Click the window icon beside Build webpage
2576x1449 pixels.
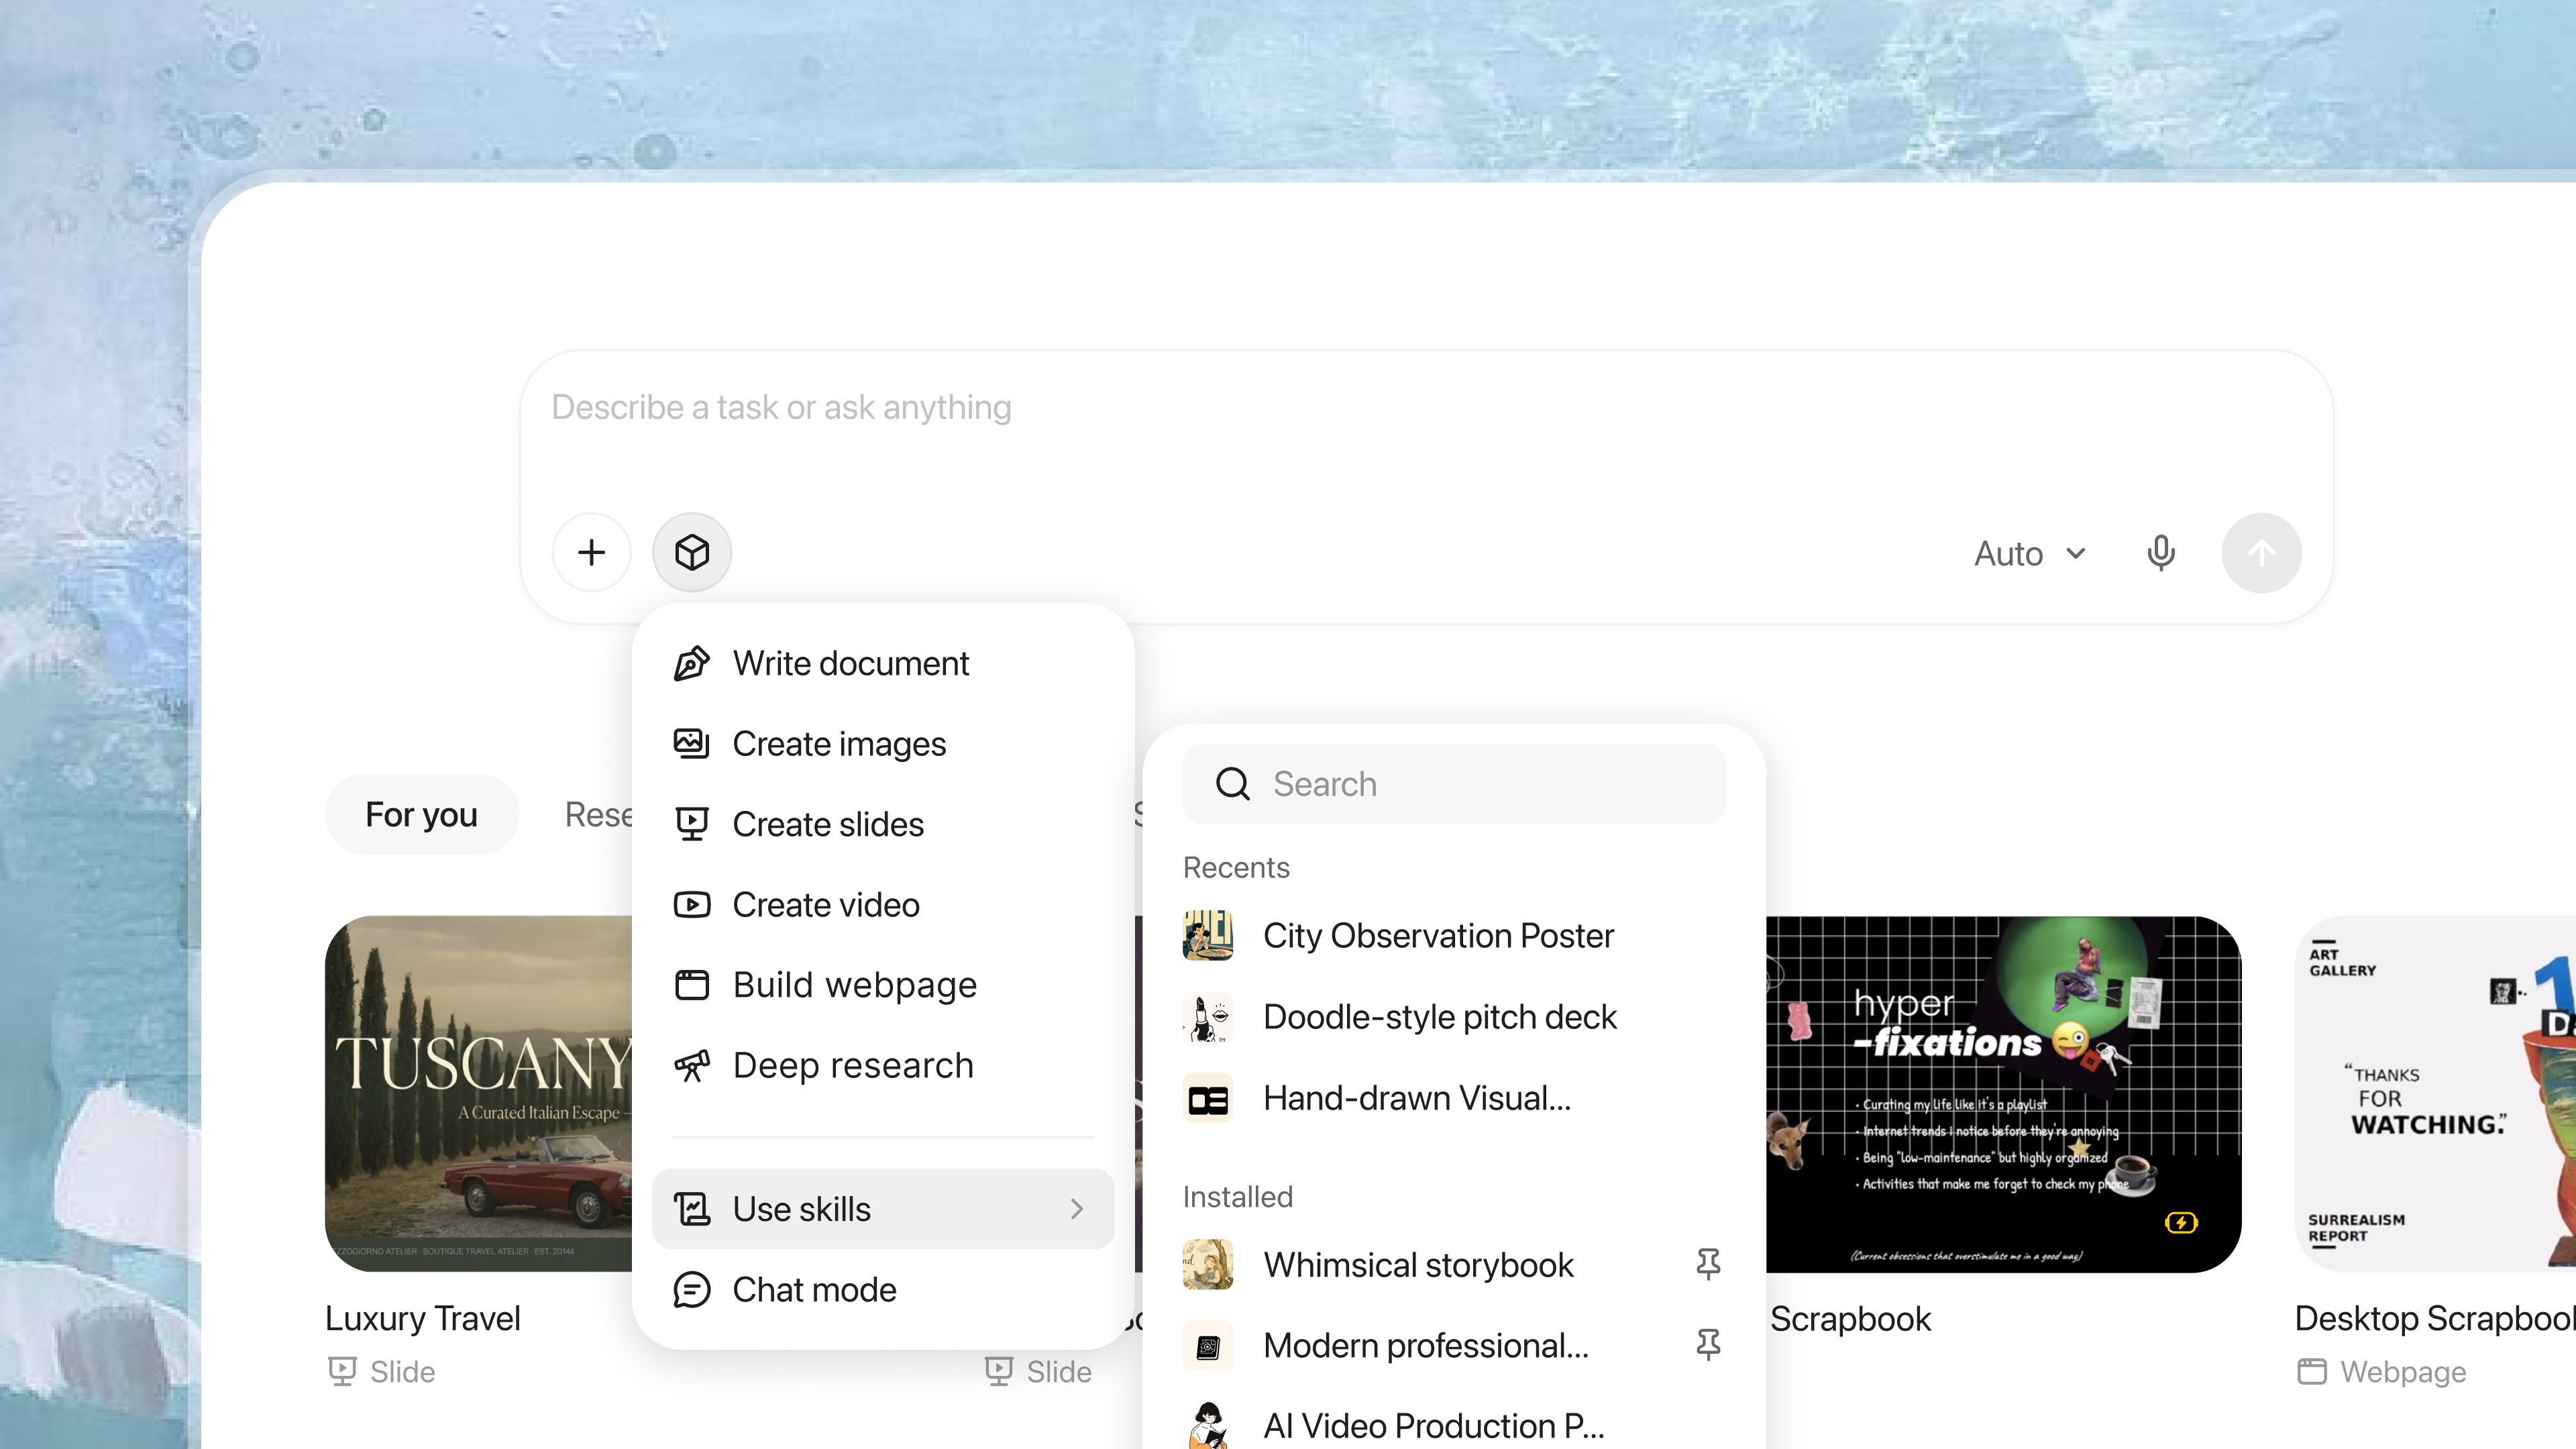coord(692,985)
